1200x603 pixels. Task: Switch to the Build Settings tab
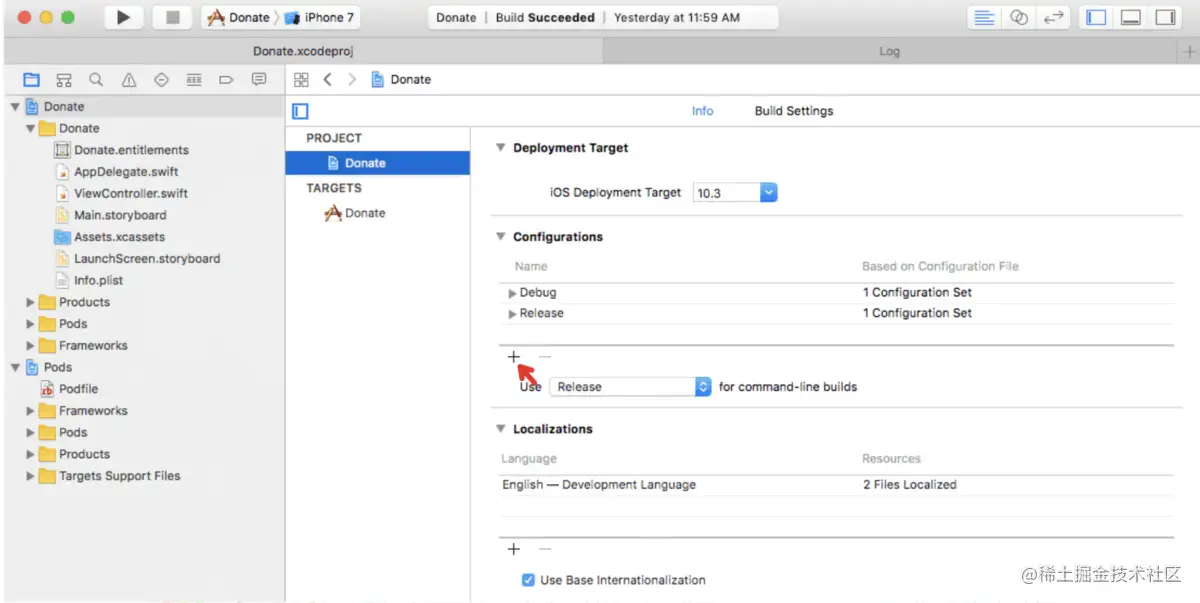click(x=794, y=111)
